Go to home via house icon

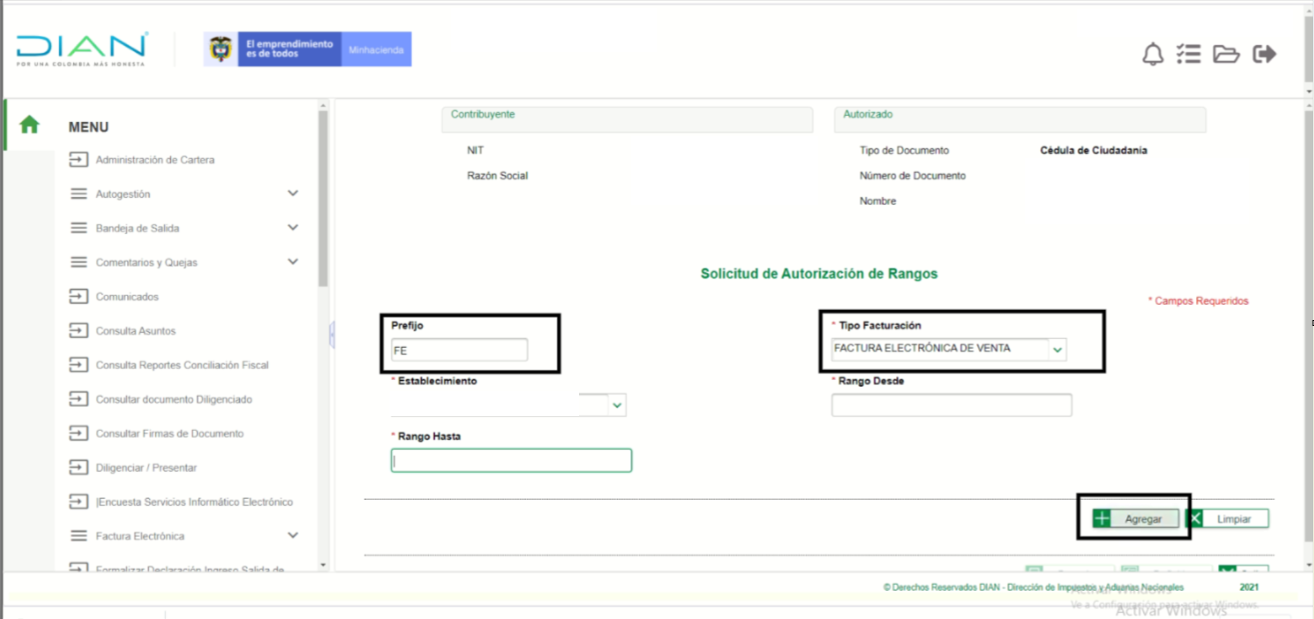click(x=30, y=125)
